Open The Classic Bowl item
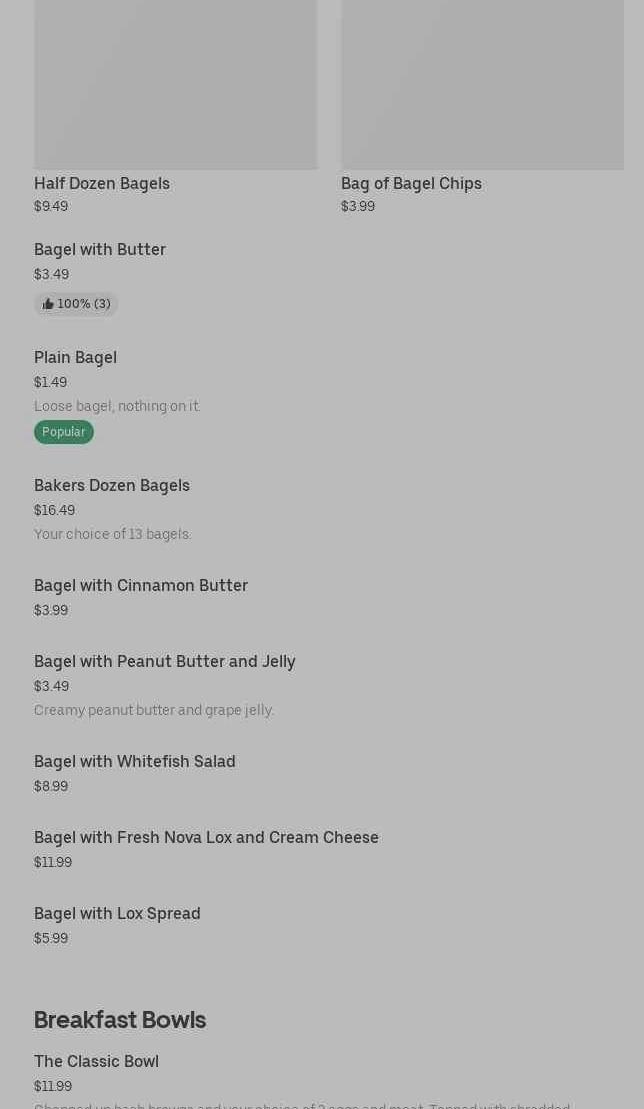The height and width of the screenshot is (1109, 644). (x=96, y=1061)
